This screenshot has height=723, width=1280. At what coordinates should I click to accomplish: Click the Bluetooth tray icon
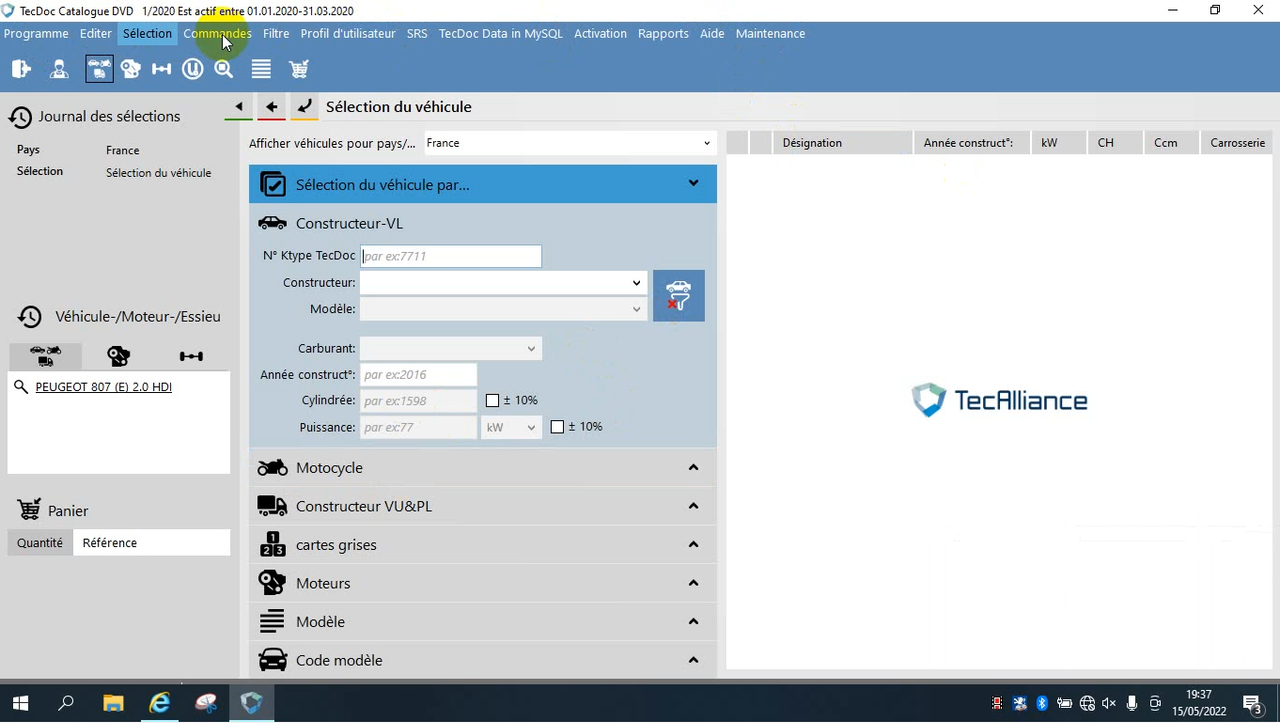tap(1041, 703)
